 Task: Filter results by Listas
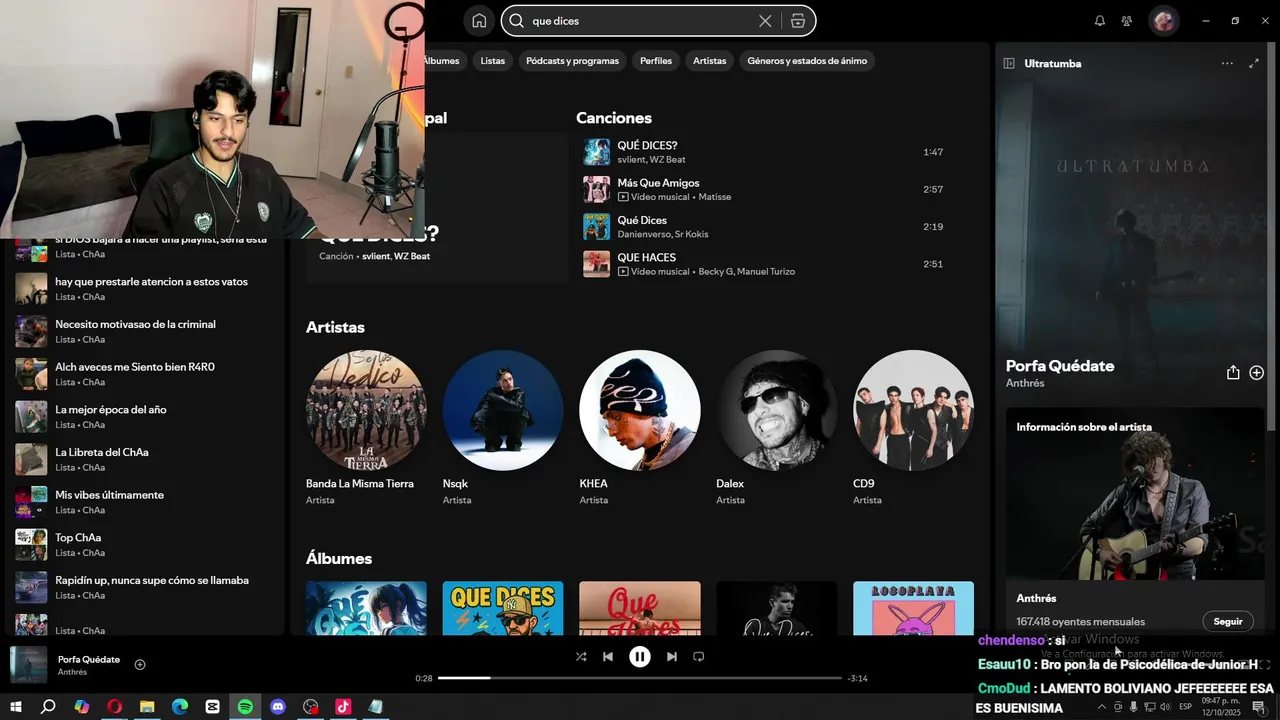coord(493,61)
